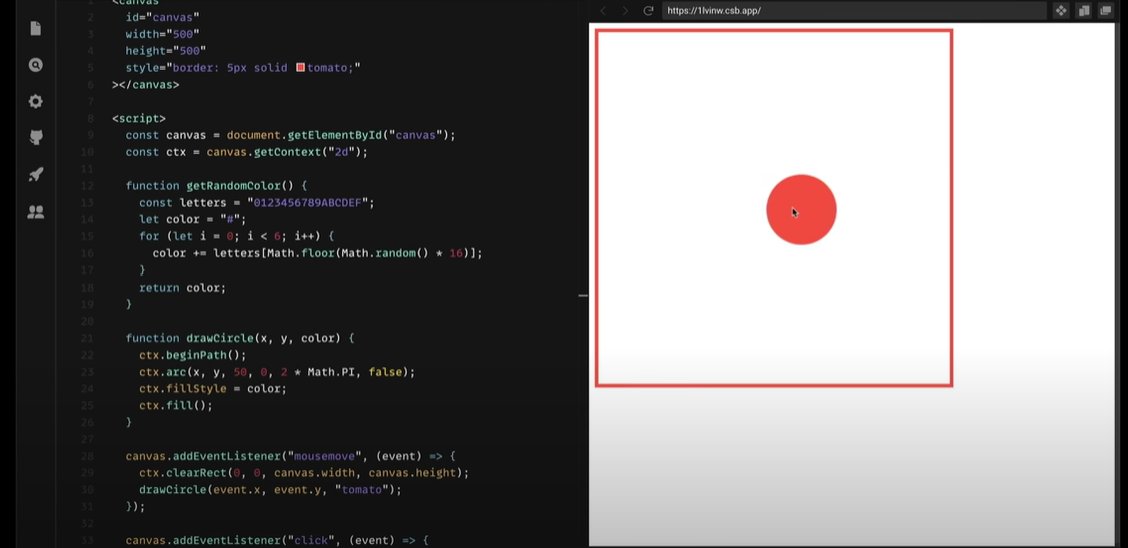Open the Search panel in sidebar
1128x548 pixels.
(35, 65)
